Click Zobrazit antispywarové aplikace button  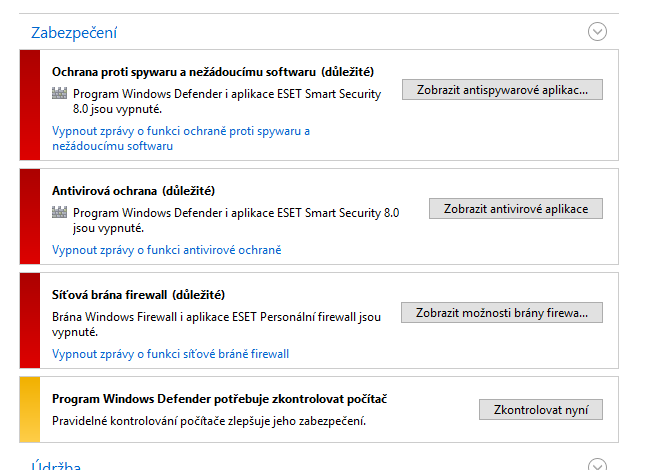pyautogui.click(x=503, y=90)
